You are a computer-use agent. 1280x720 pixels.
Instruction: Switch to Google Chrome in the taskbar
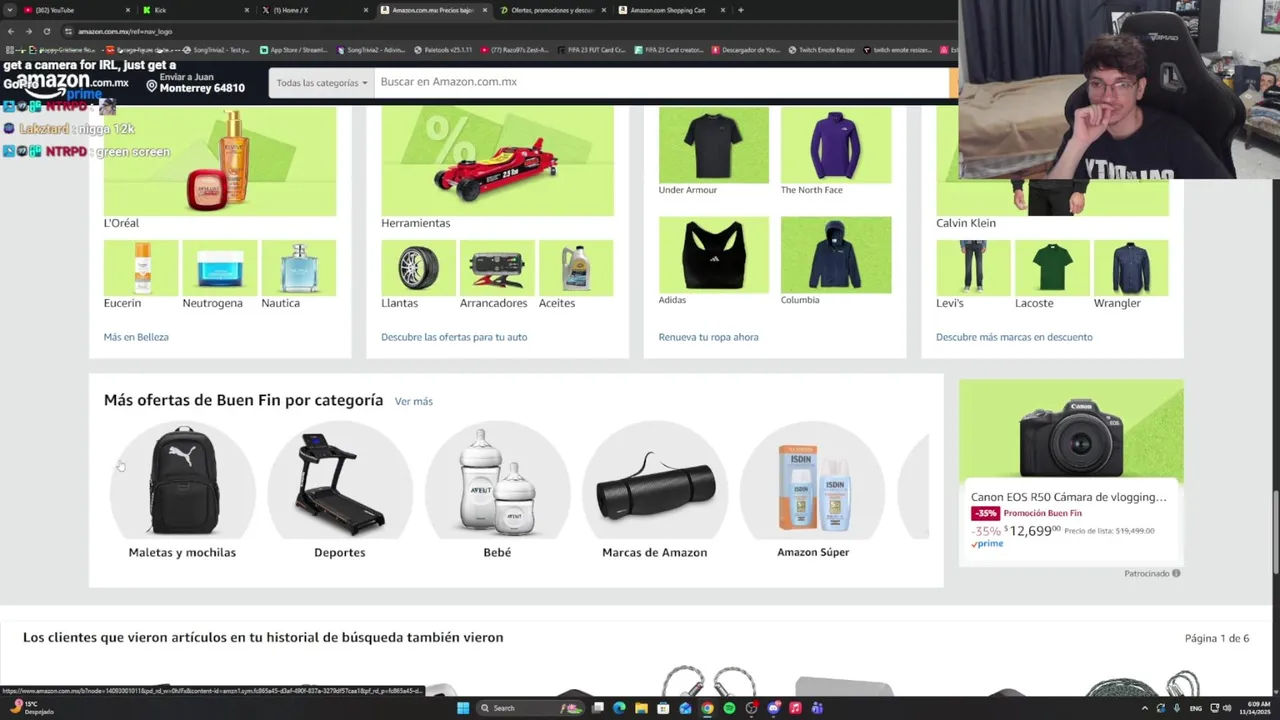(707, 708)
